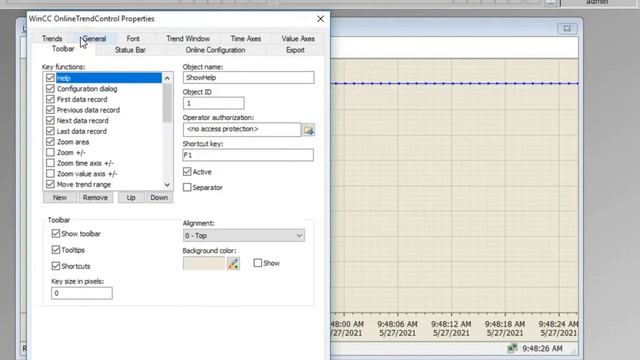Viewport: 640px width, 360px height.
Task: Switch to the Trend Window tab
Action: point(188,39)
